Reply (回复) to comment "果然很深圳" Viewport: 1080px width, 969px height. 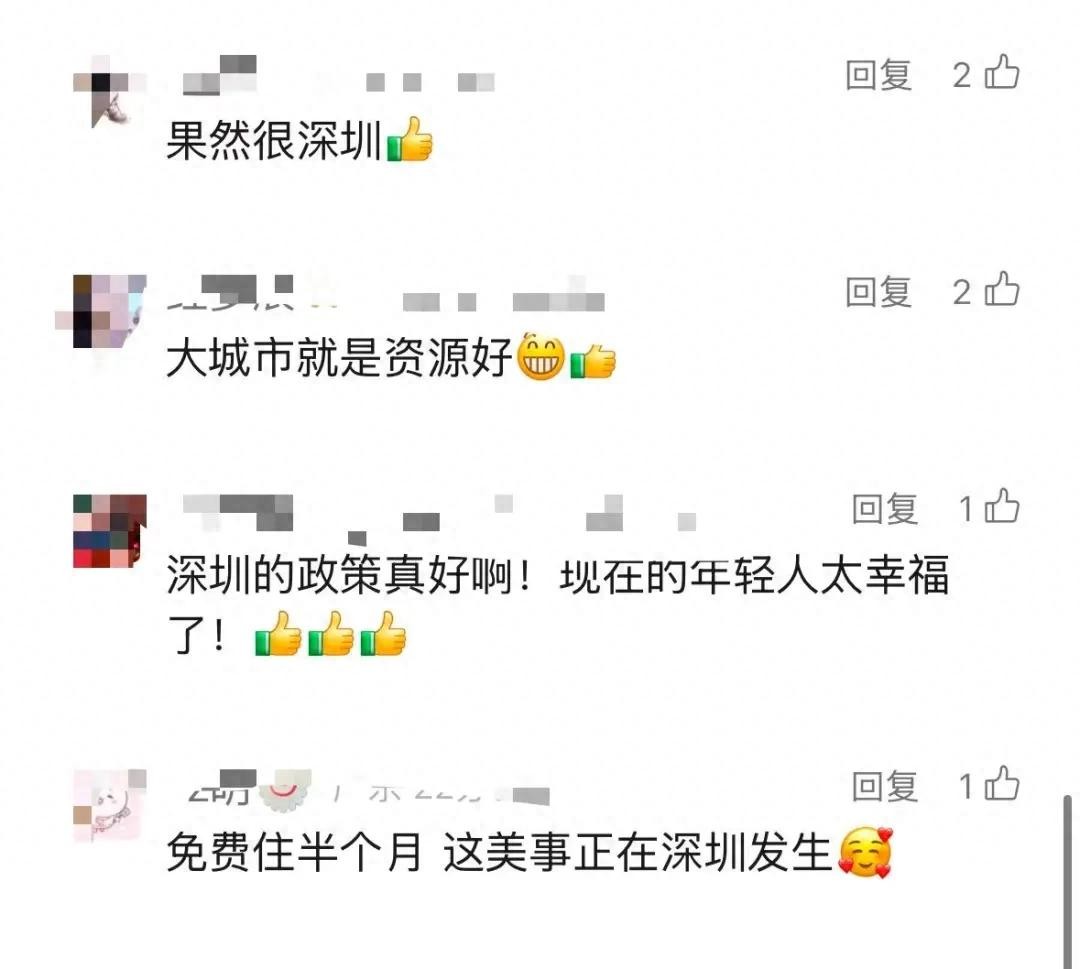click(x=879, y=75)
